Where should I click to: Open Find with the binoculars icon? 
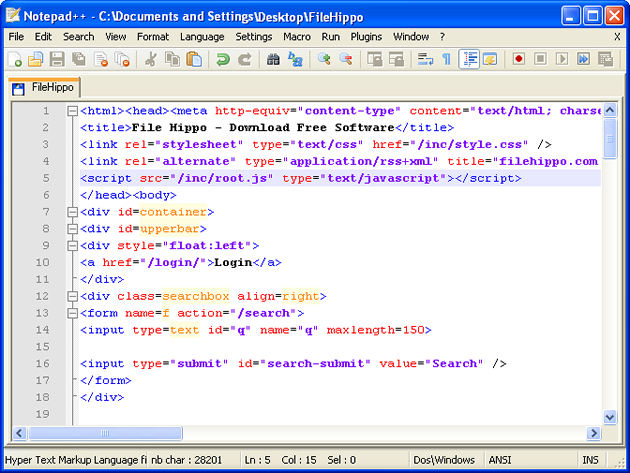point(273,60)
